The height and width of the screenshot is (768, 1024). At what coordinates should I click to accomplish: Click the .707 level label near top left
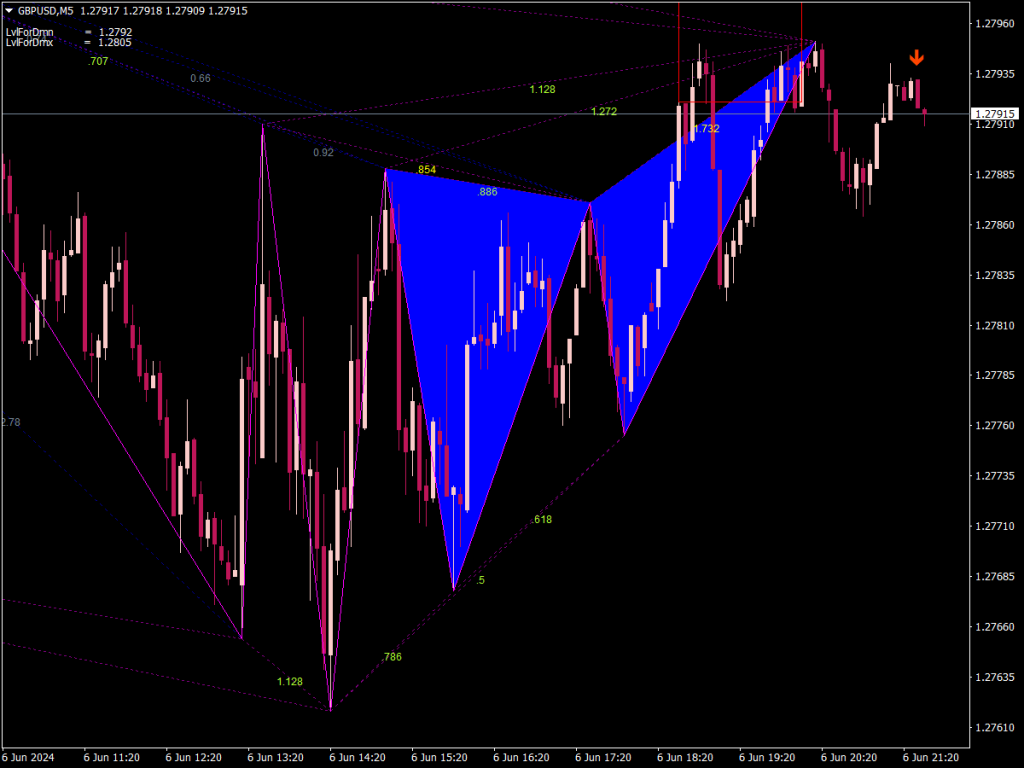[x=96, y=61]
